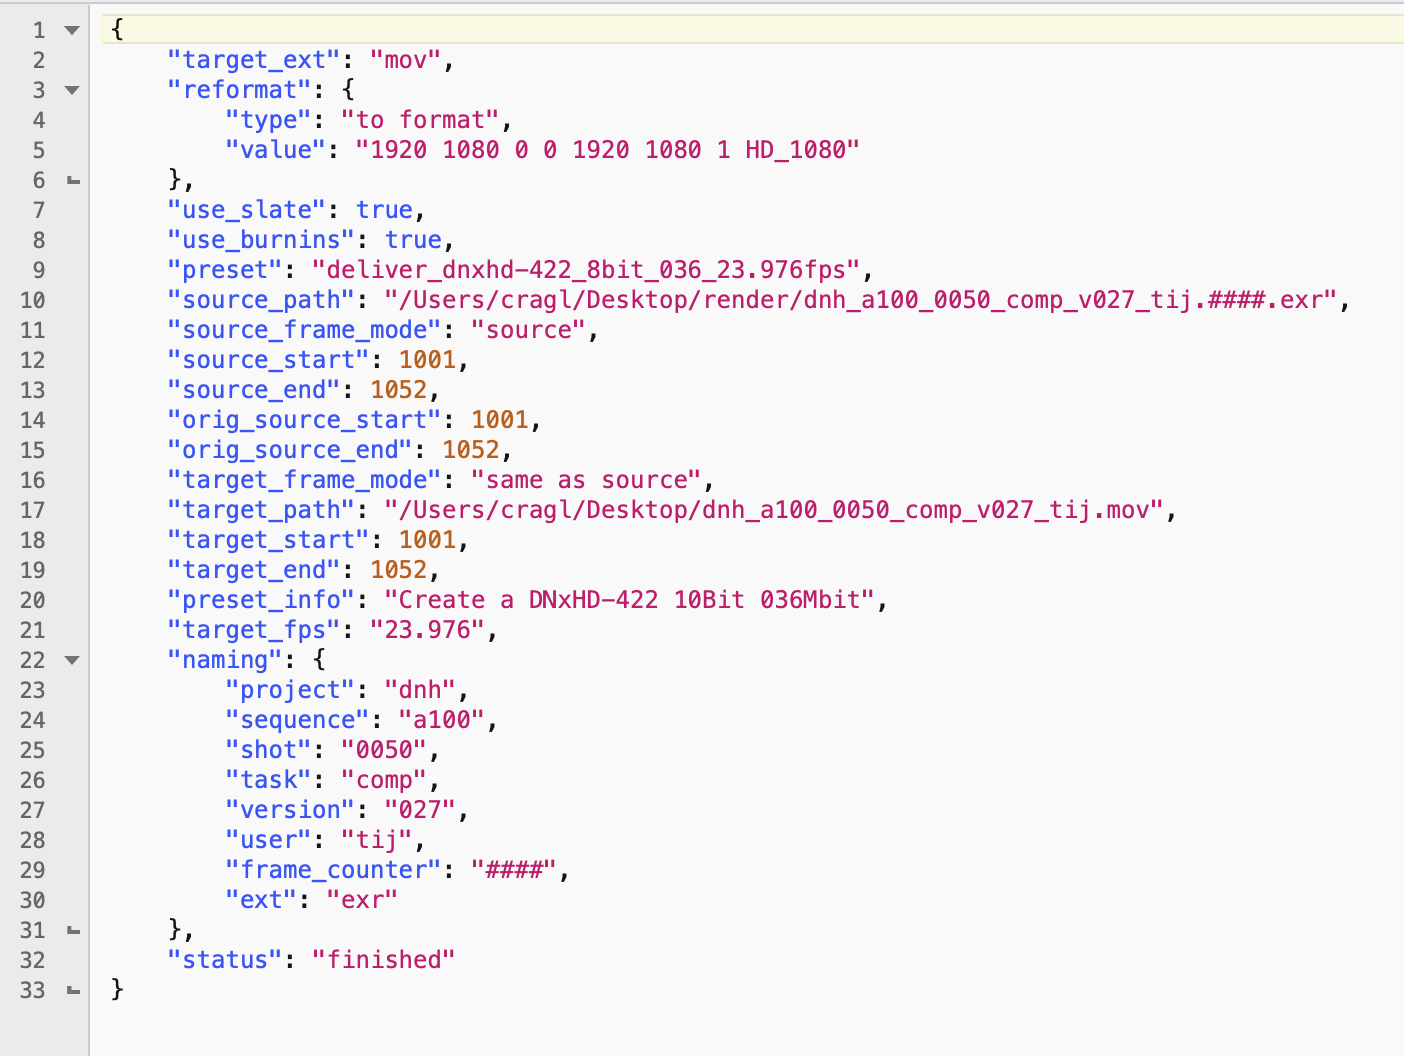Click the 1001 value of "source_start"
Image resolution: width=1404 pixels, height=1056 pixels.
[x=427, y=360]
